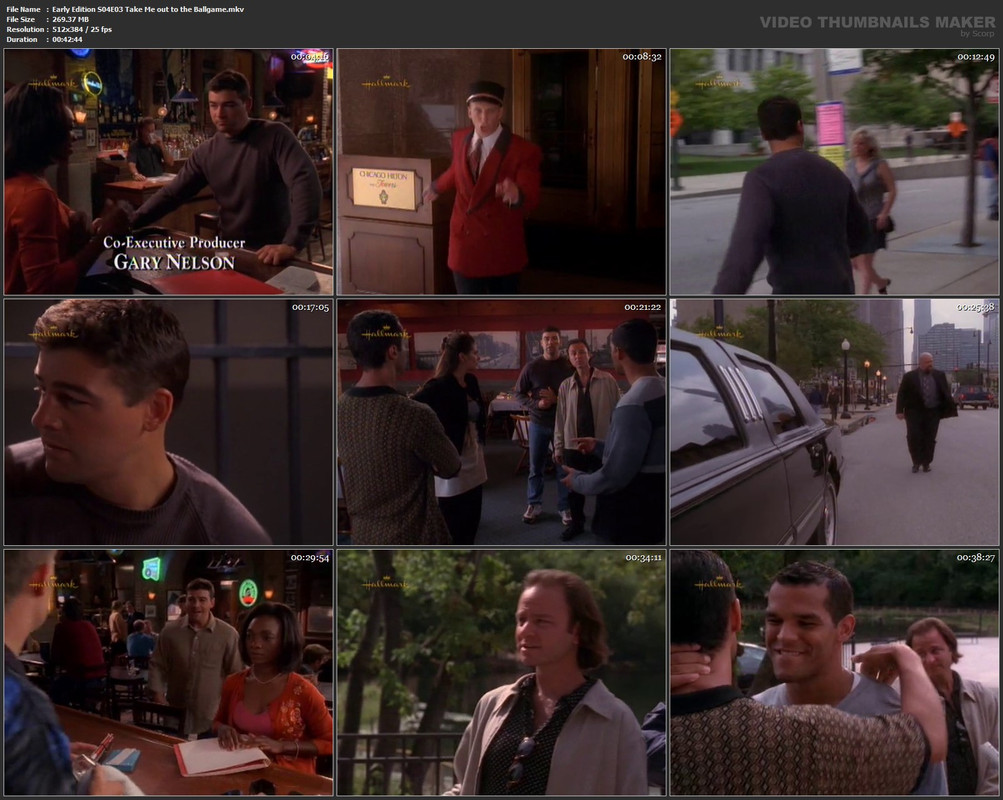This screenshot has width=1003, height=800.
Task: Click the 00:08:32 timestamp label
Action: (x=642, y=57)
